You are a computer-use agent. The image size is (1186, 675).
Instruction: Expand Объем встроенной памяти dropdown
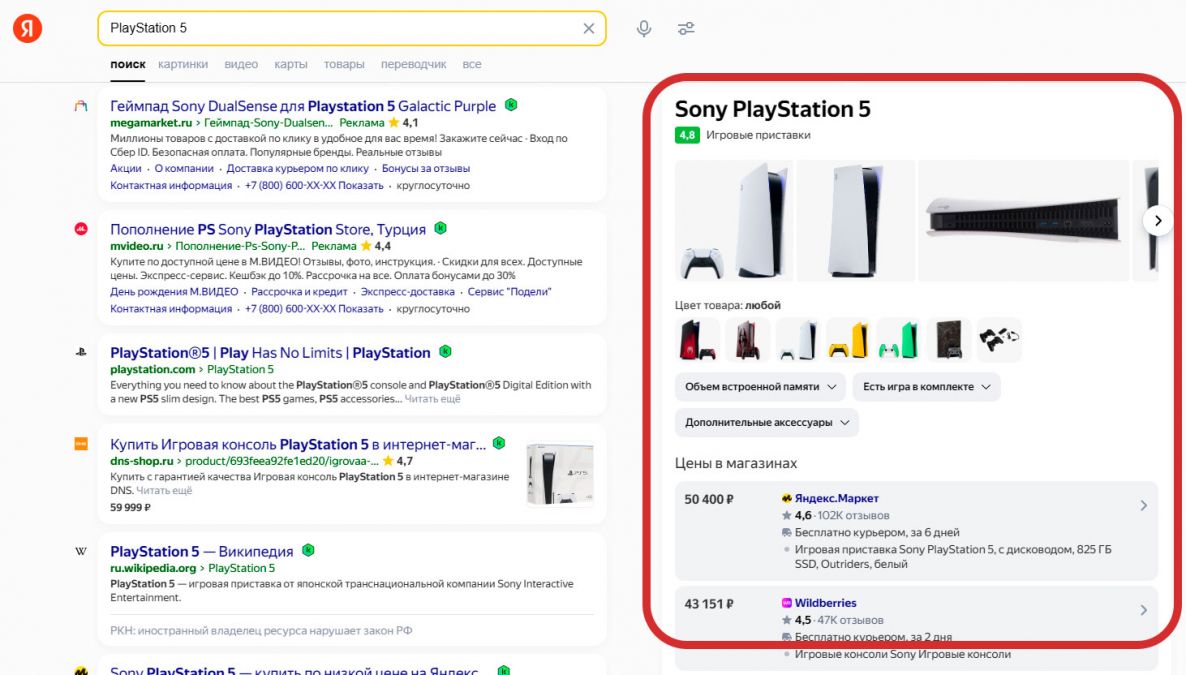[x=761, y=387]
